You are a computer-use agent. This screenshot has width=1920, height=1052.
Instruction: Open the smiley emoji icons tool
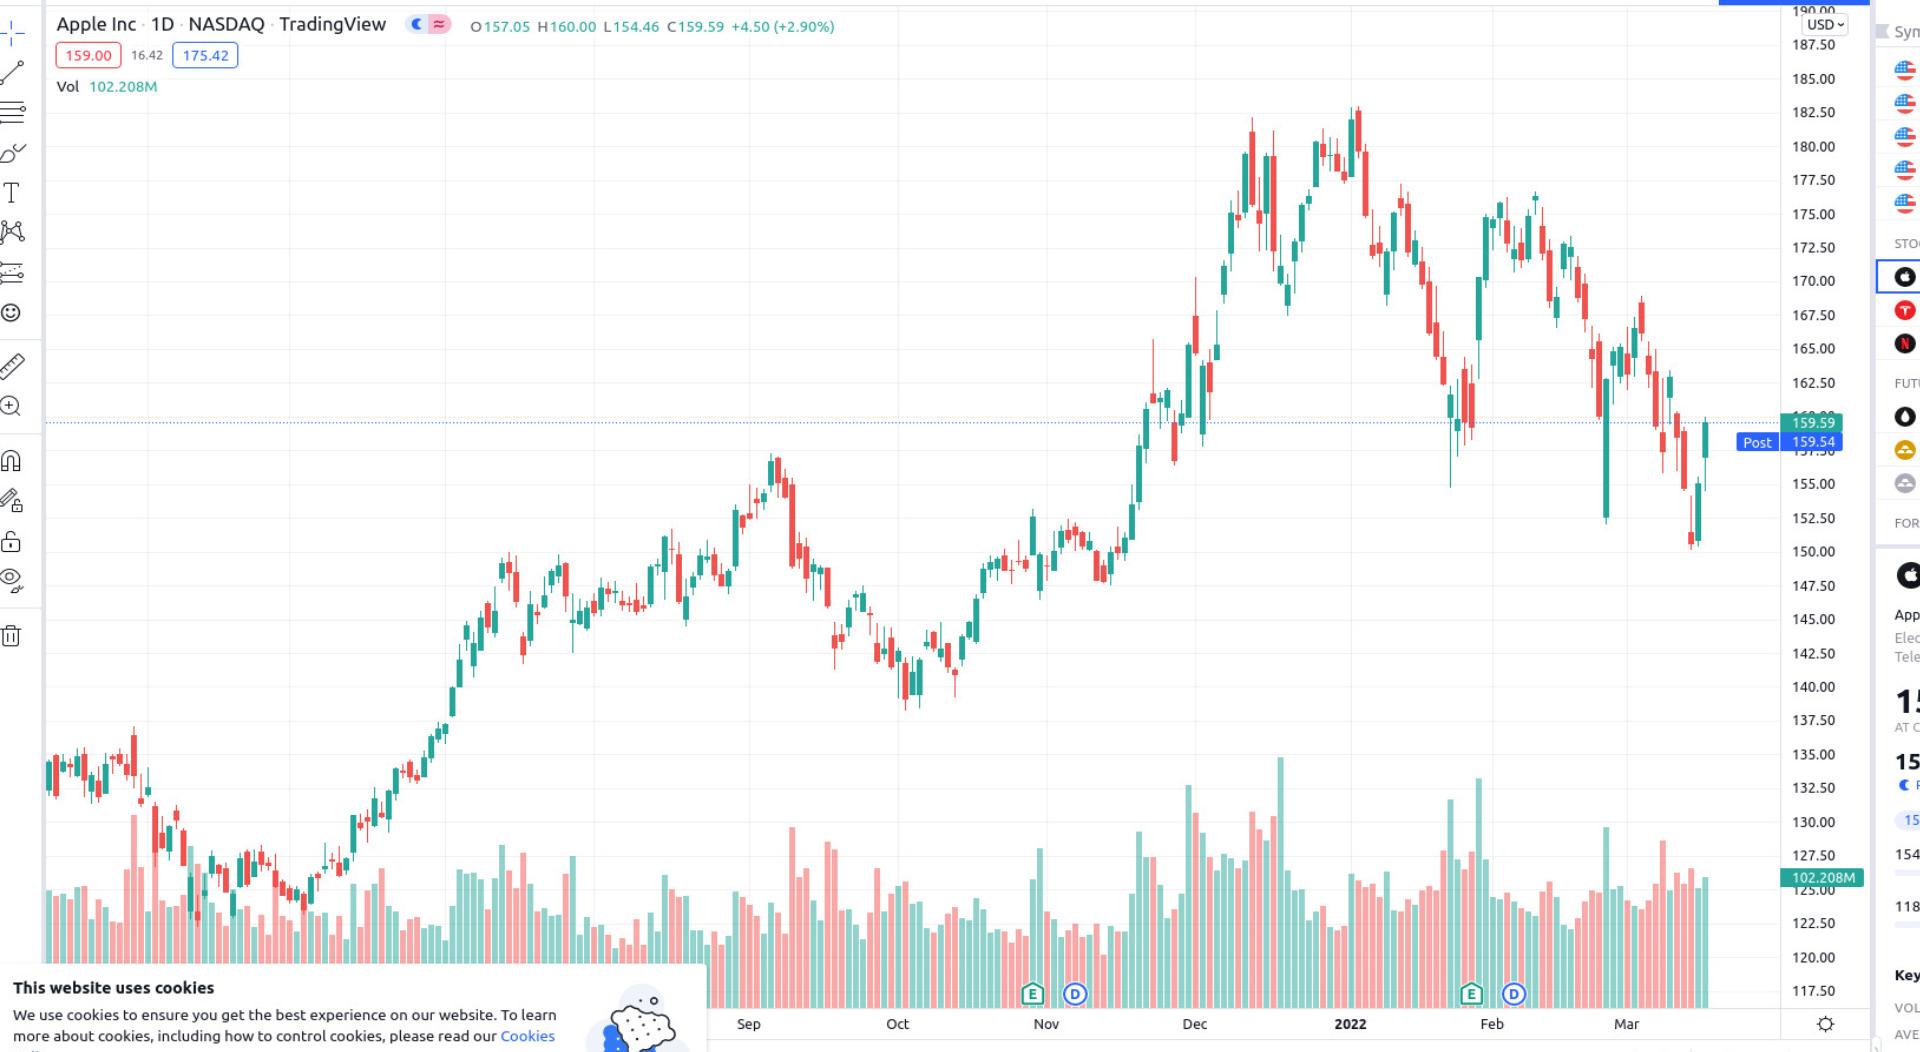click(11, 313)
